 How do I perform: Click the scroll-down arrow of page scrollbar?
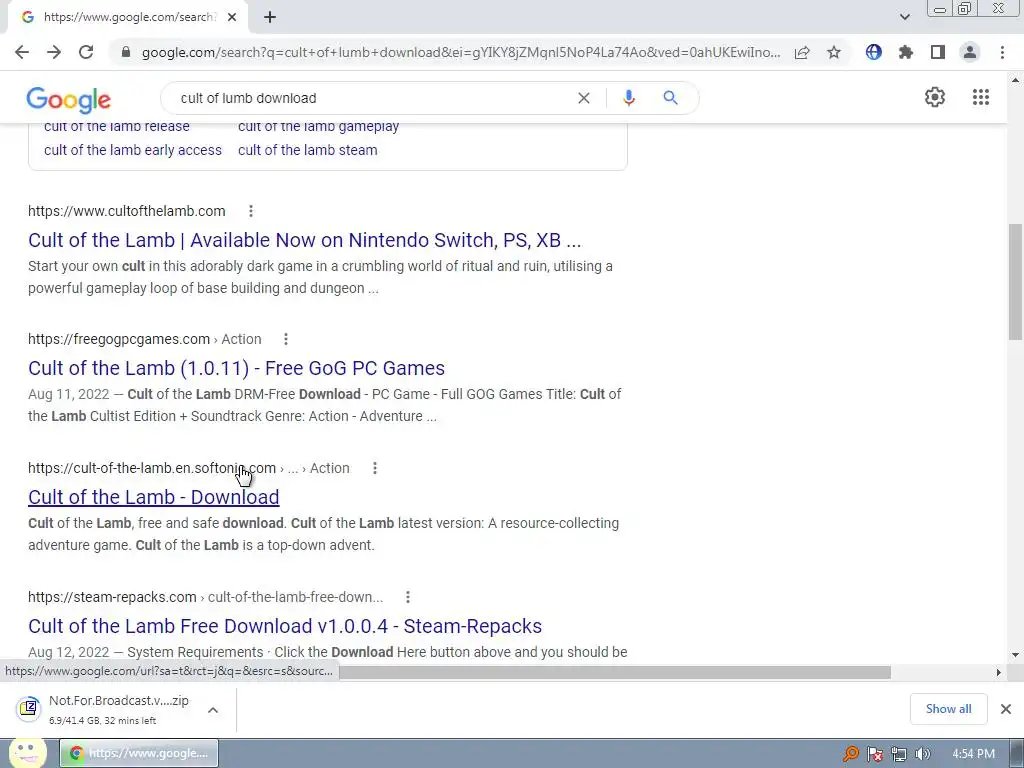(x=1015, y=654)
